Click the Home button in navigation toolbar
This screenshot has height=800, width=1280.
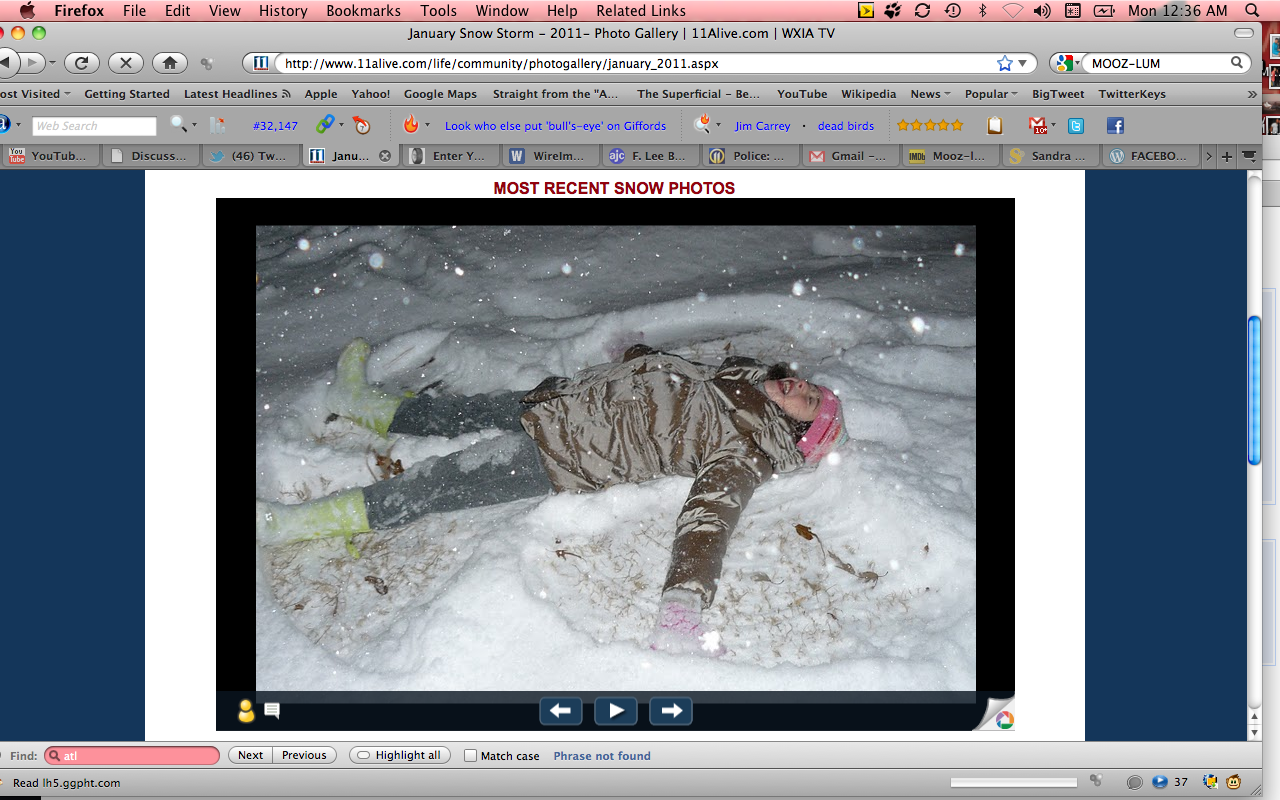pos(169,63)
